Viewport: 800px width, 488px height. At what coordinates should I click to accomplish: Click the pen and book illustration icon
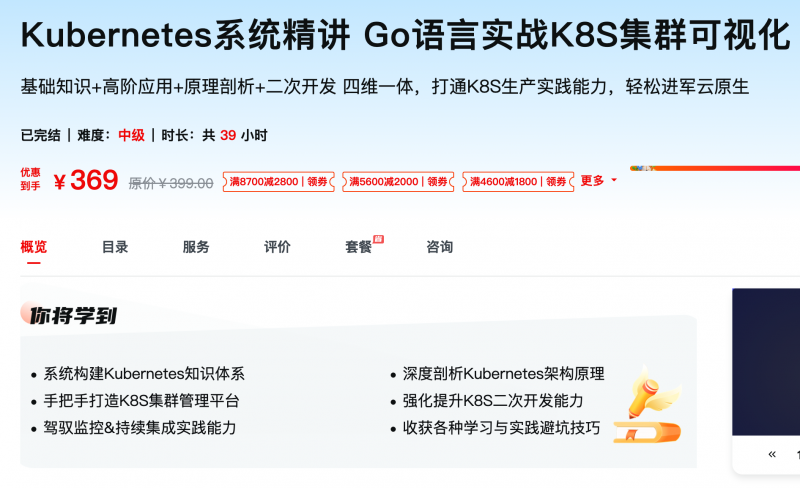click(x=648, y=404)
